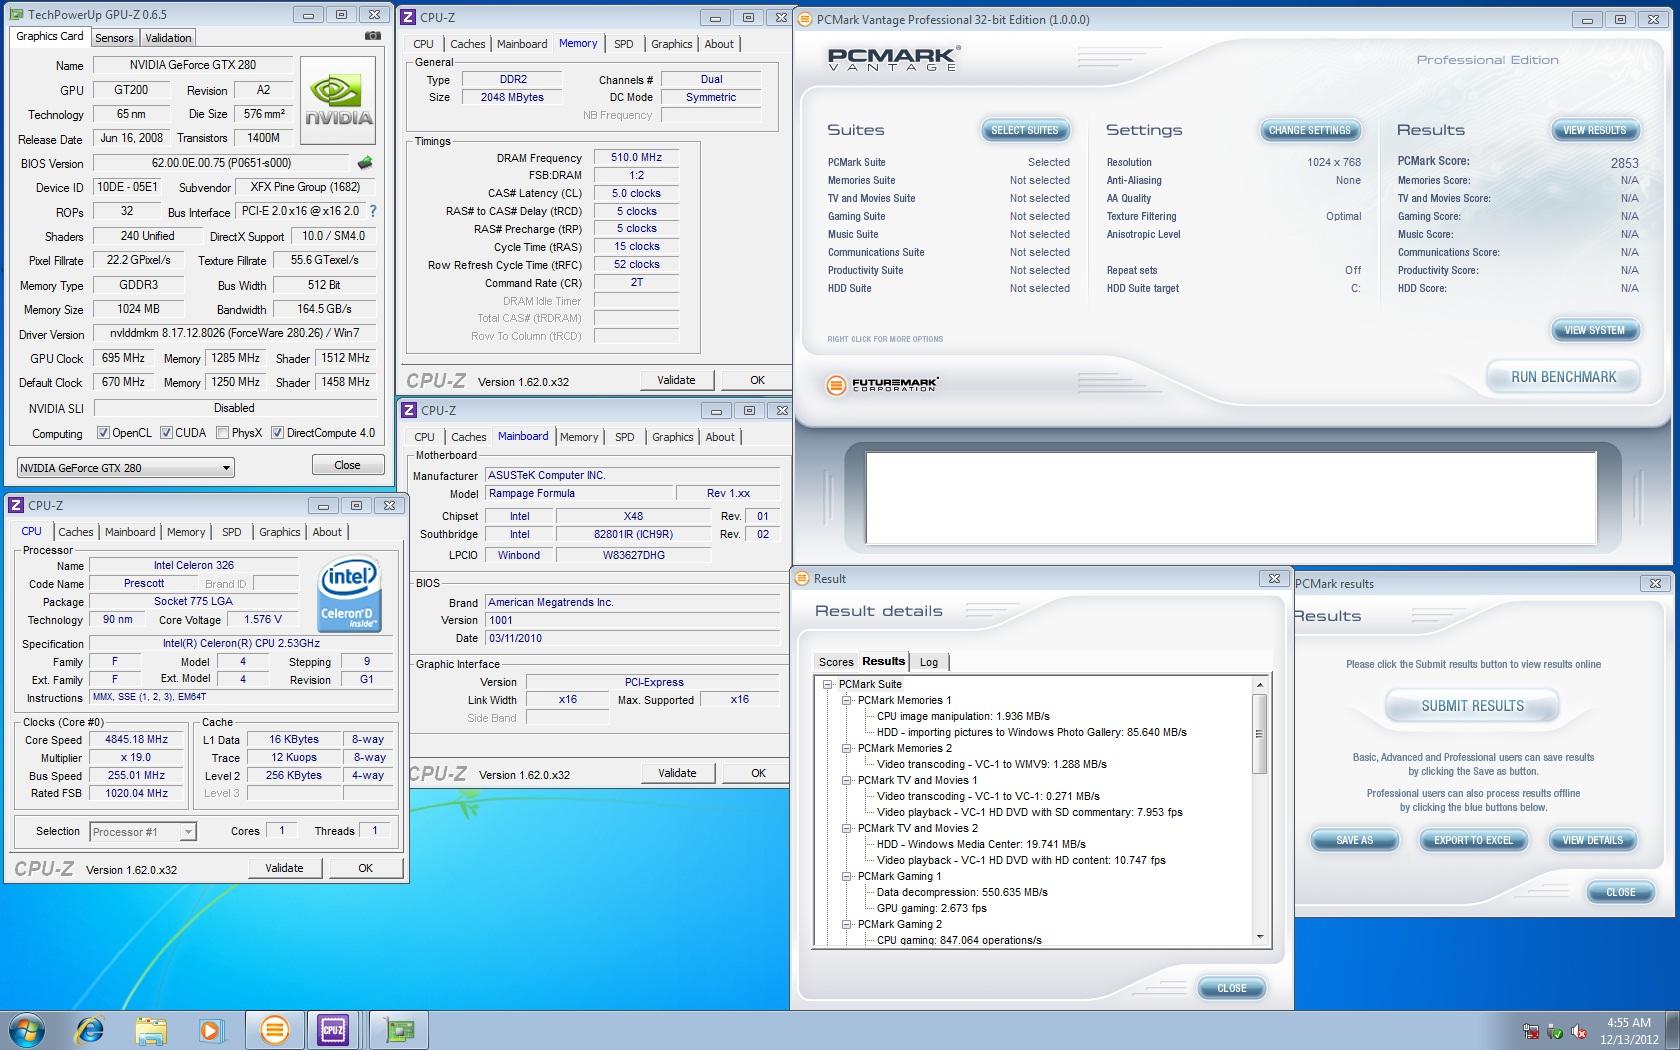1680x1050 pixels.
Task: Click the PCMark Vantage title bar icon
Action: (x=805, y=19)
